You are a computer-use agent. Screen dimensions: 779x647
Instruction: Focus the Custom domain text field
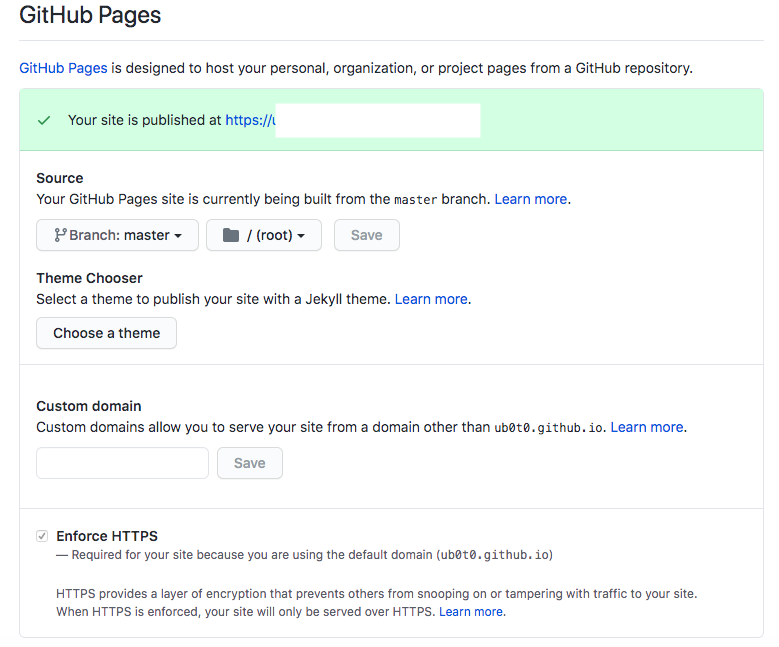122,463
